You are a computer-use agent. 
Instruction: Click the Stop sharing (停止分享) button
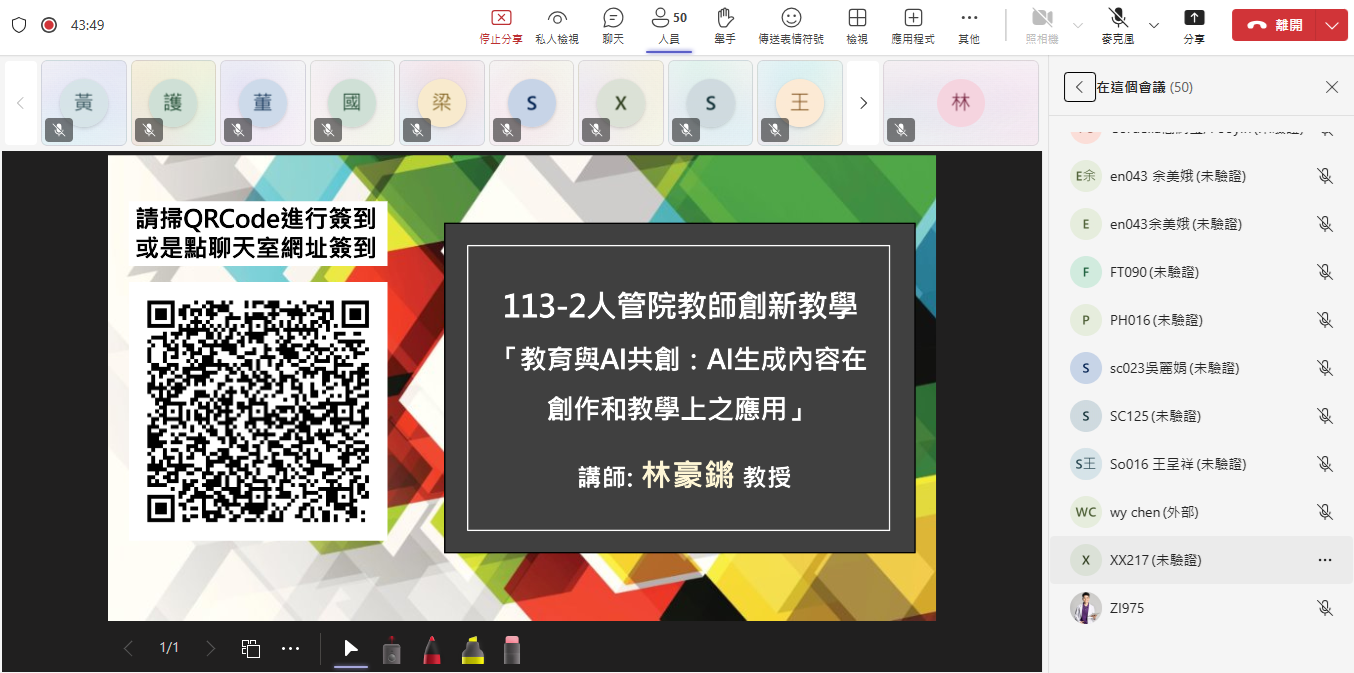tap(501, 27)
